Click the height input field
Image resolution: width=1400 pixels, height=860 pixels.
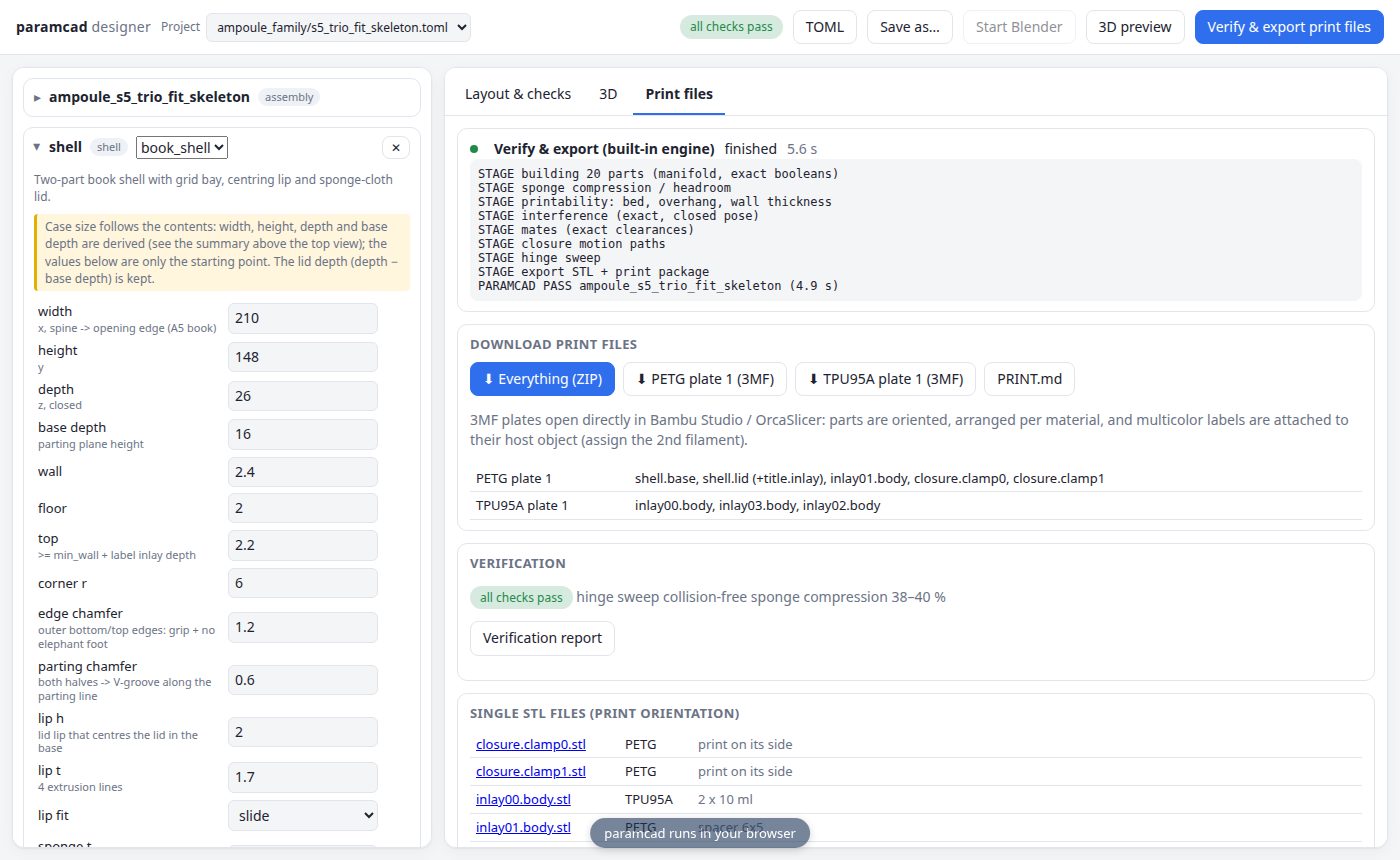(303, 357)
